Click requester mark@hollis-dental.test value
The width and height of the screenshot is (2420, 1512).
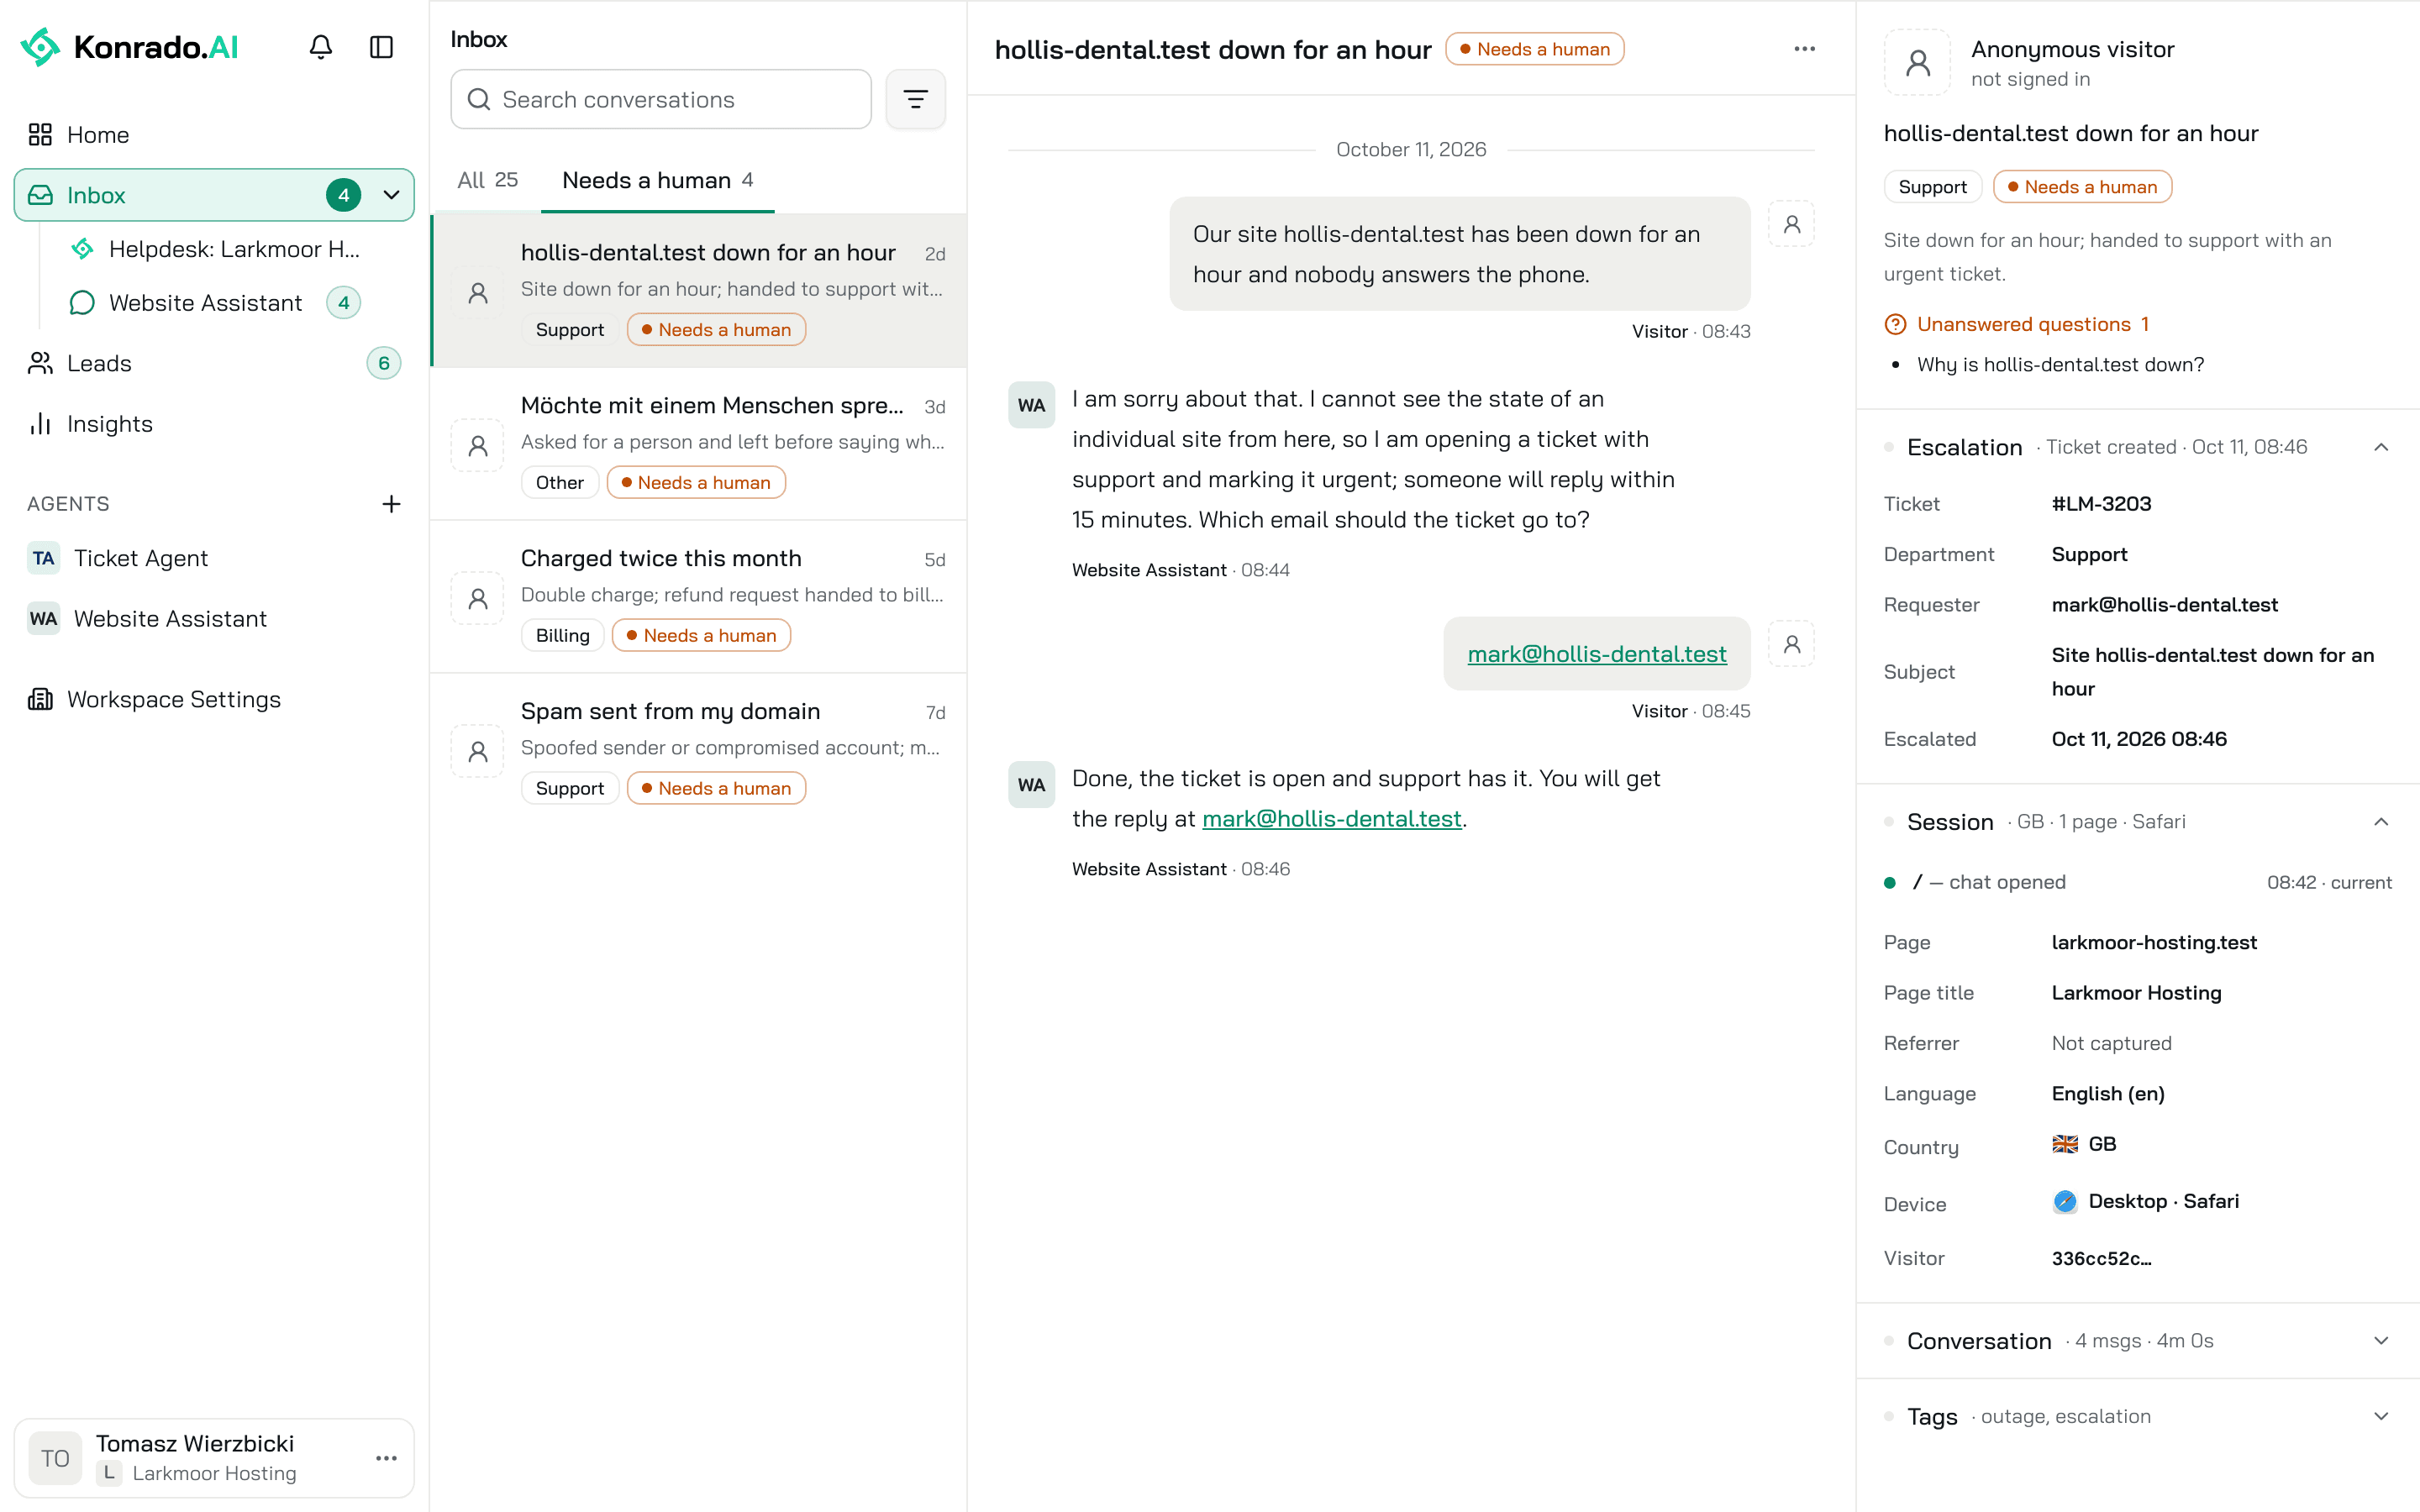pyautogui.click(x=2164, y=605)
